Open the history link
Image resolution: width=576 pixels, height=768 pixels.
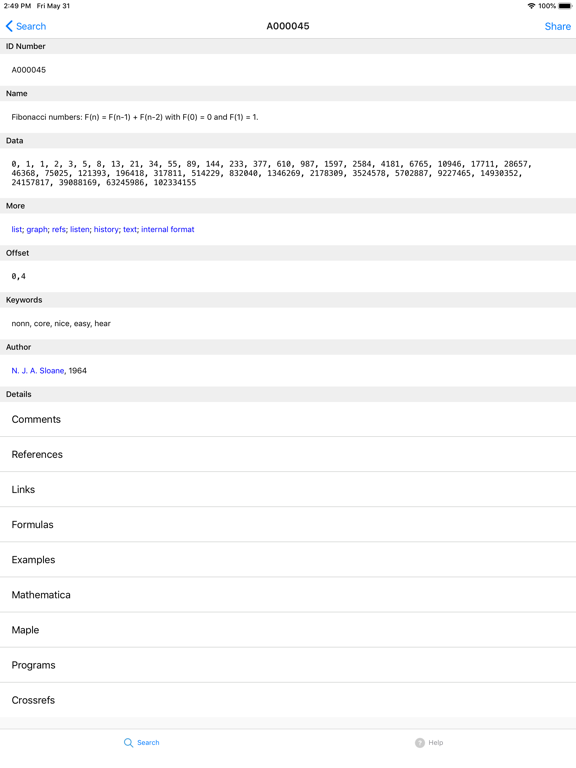[106, 229]
